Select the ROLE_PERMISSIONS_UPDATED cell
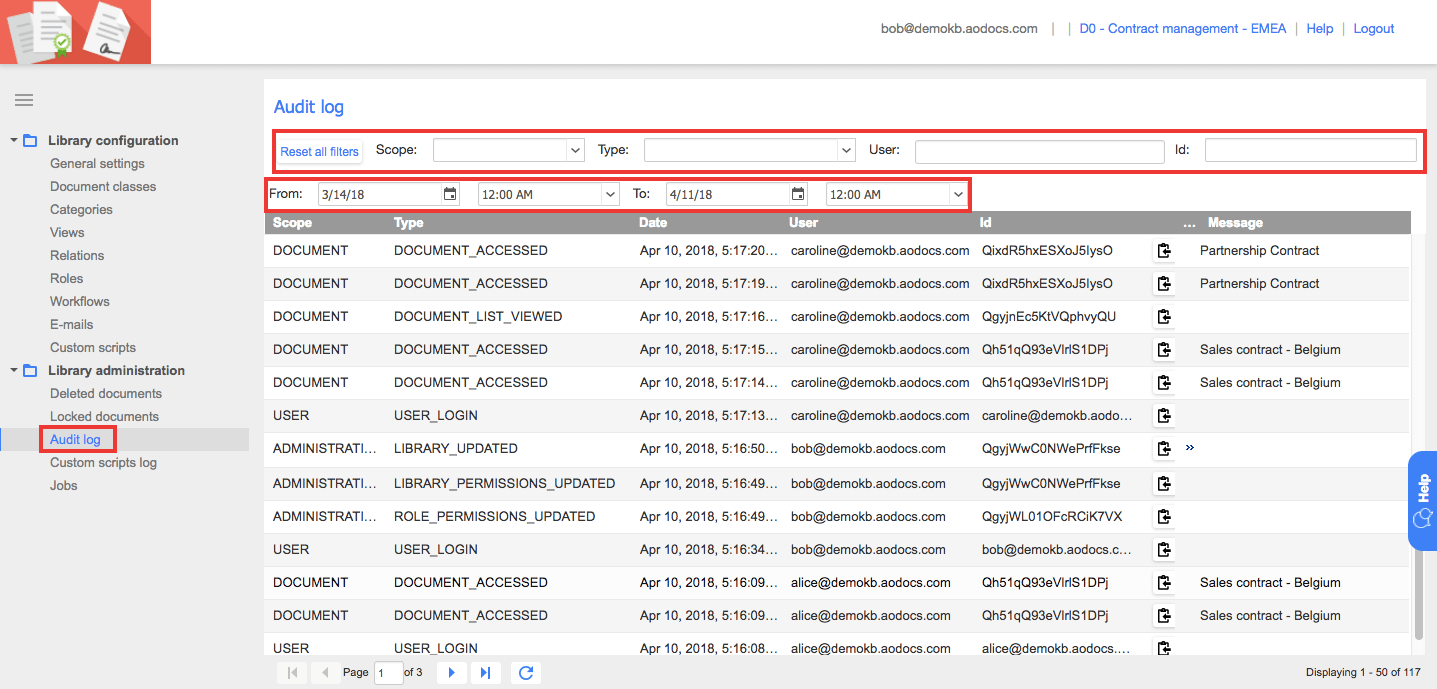Viewport: 1437px width, 689px height. (x=495, y=517)
